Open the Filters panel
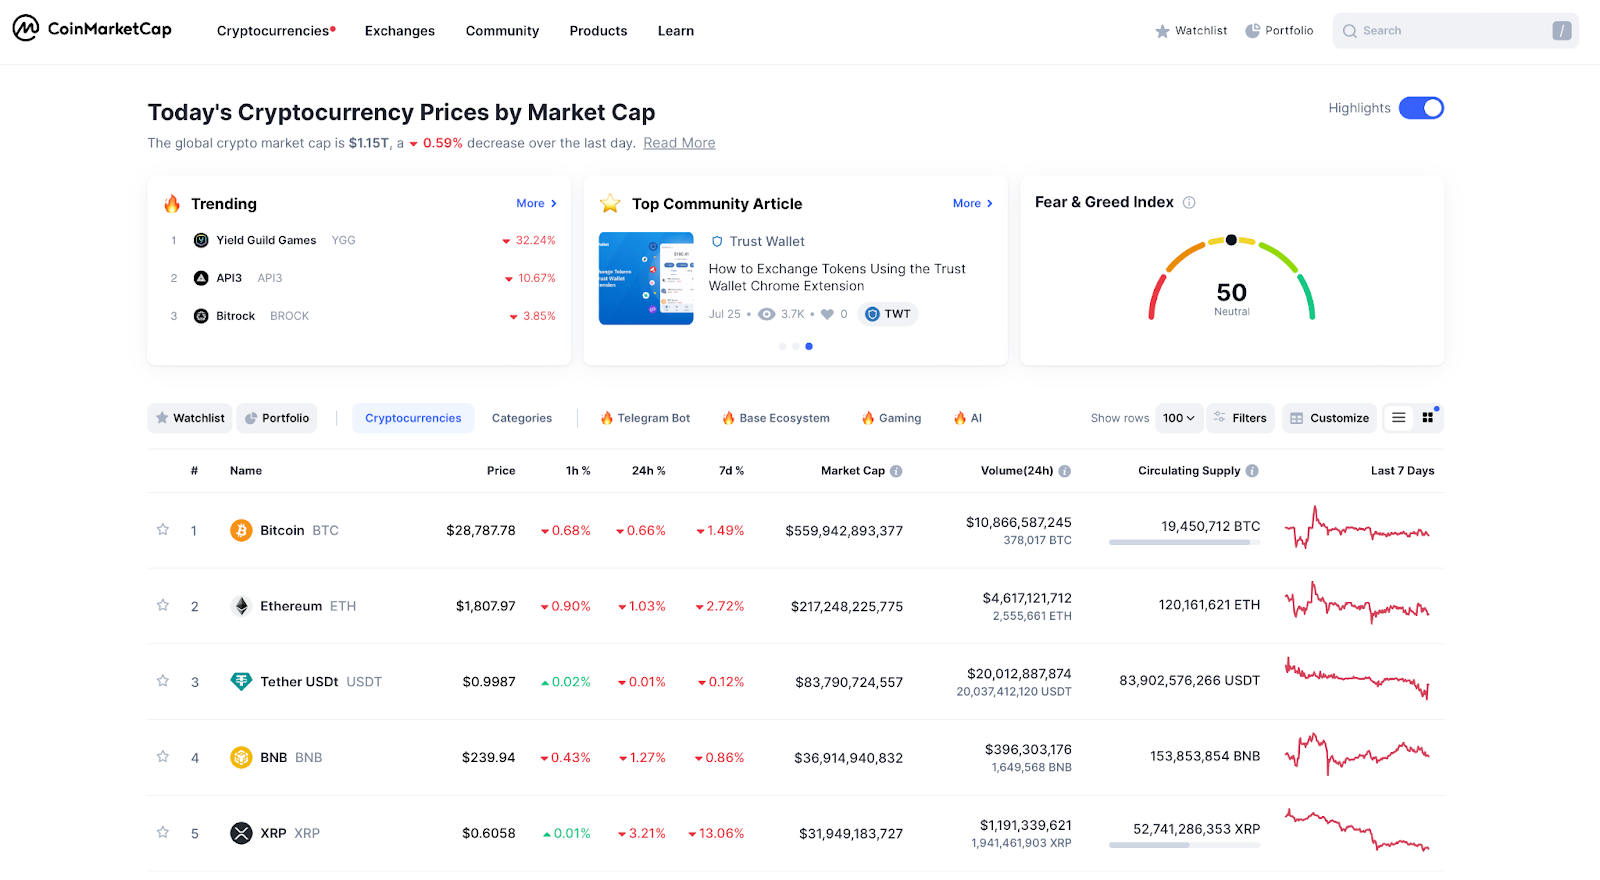This screenshot has height=880, width=1600. pyautogui.click(x=1240, y=418)
